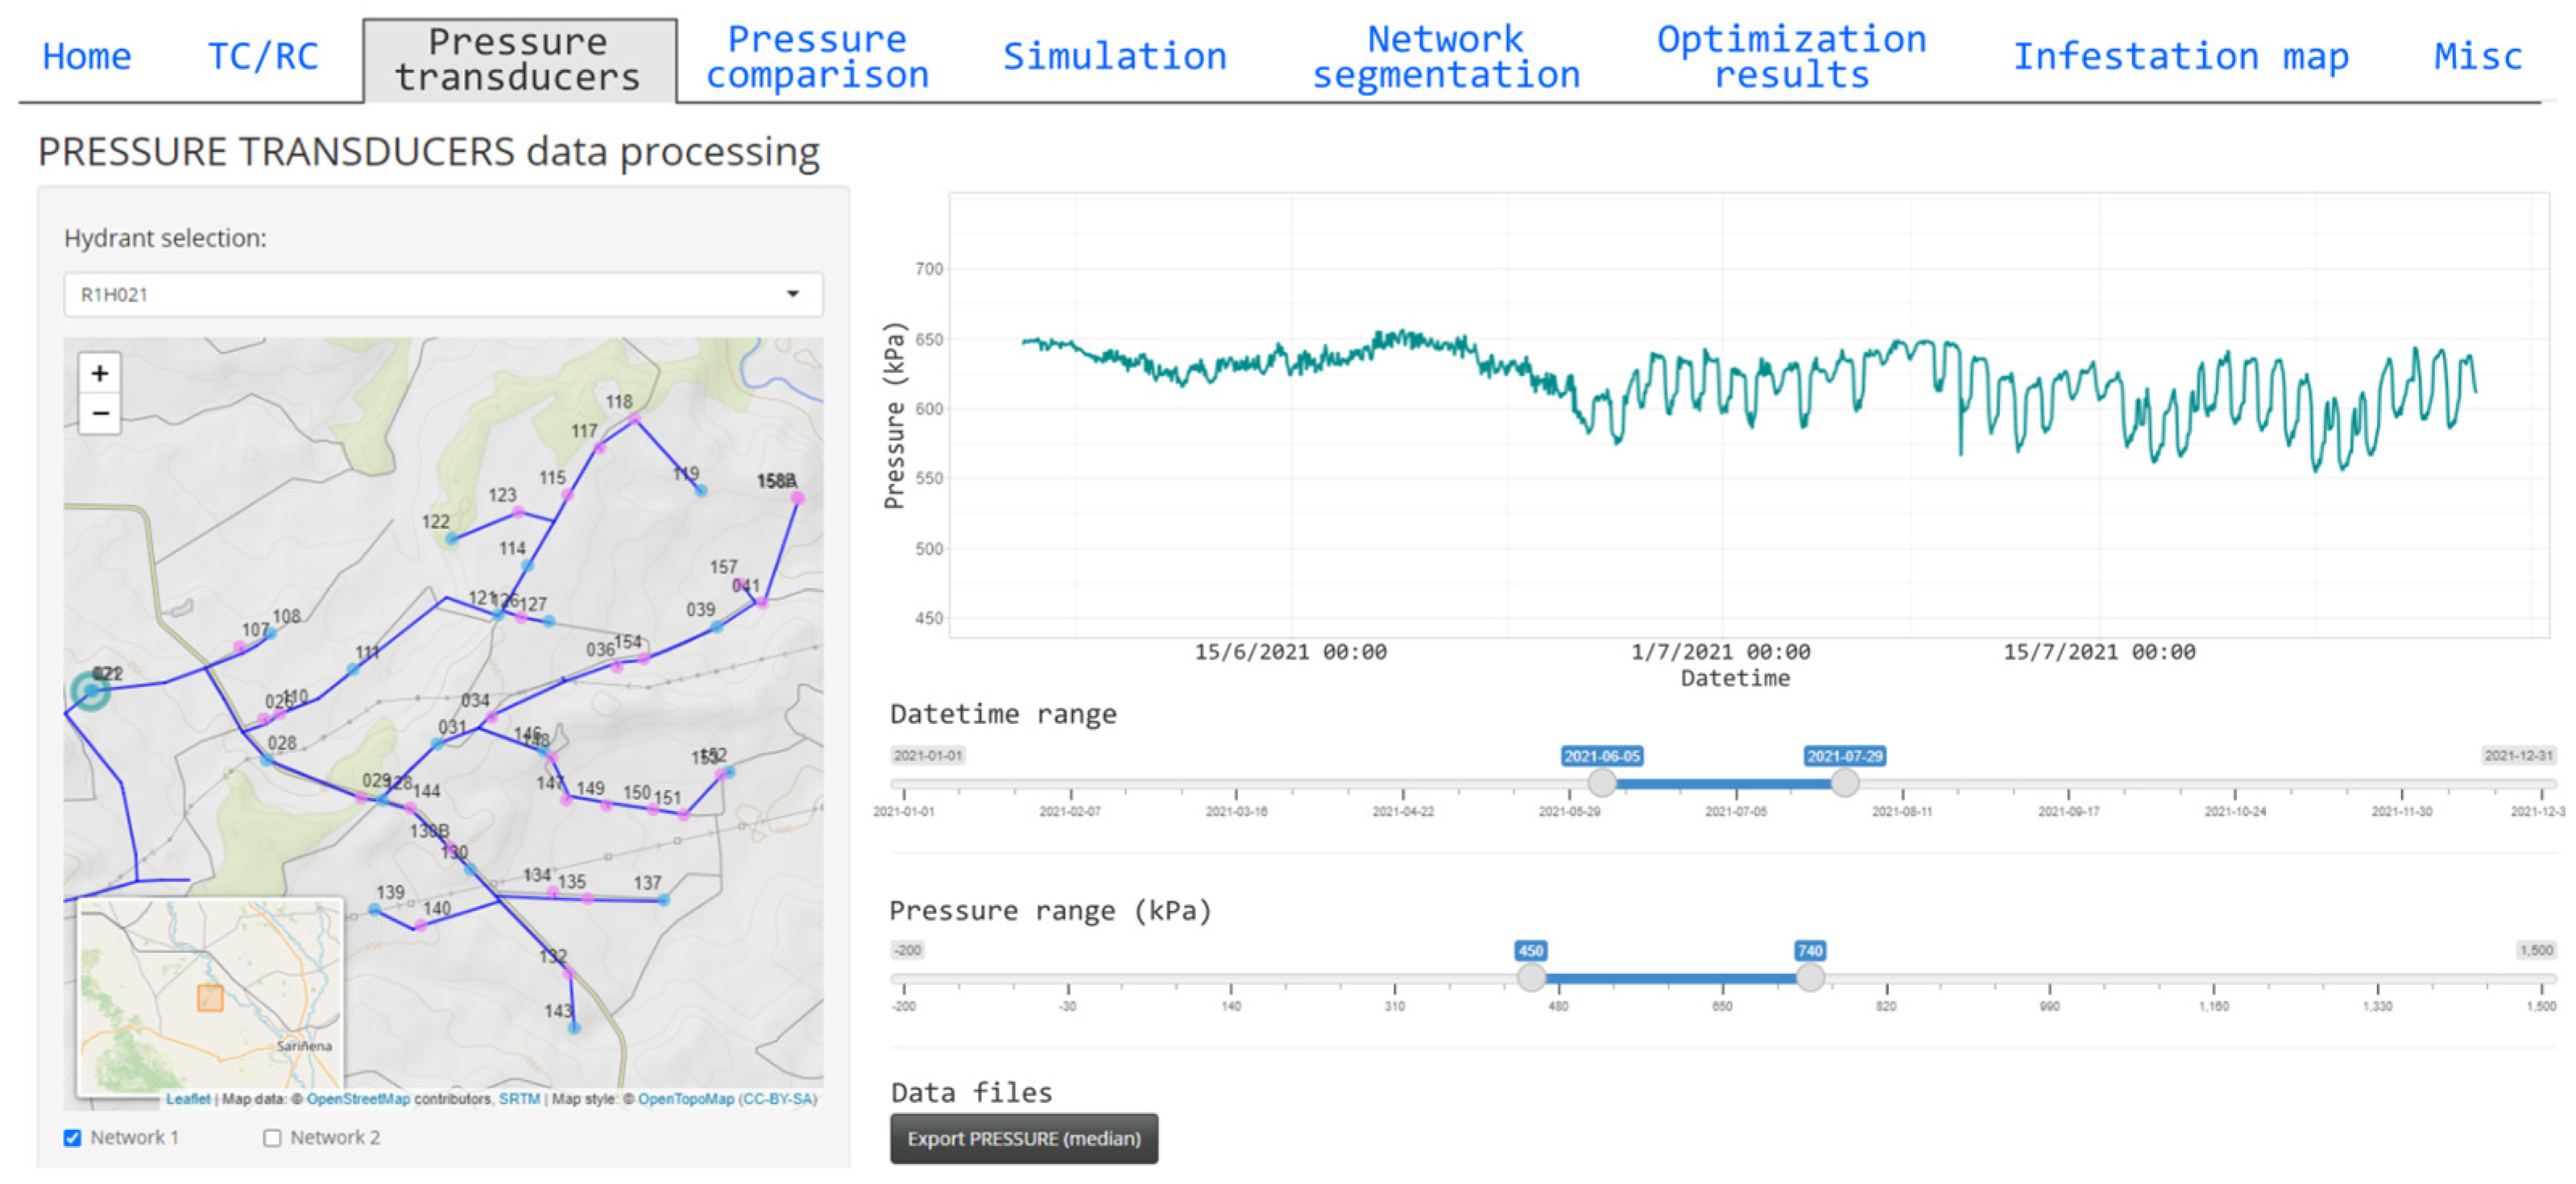Click the dropdown arrow of the hydrant selector
2576x1184 pixels.
[793, 294]
